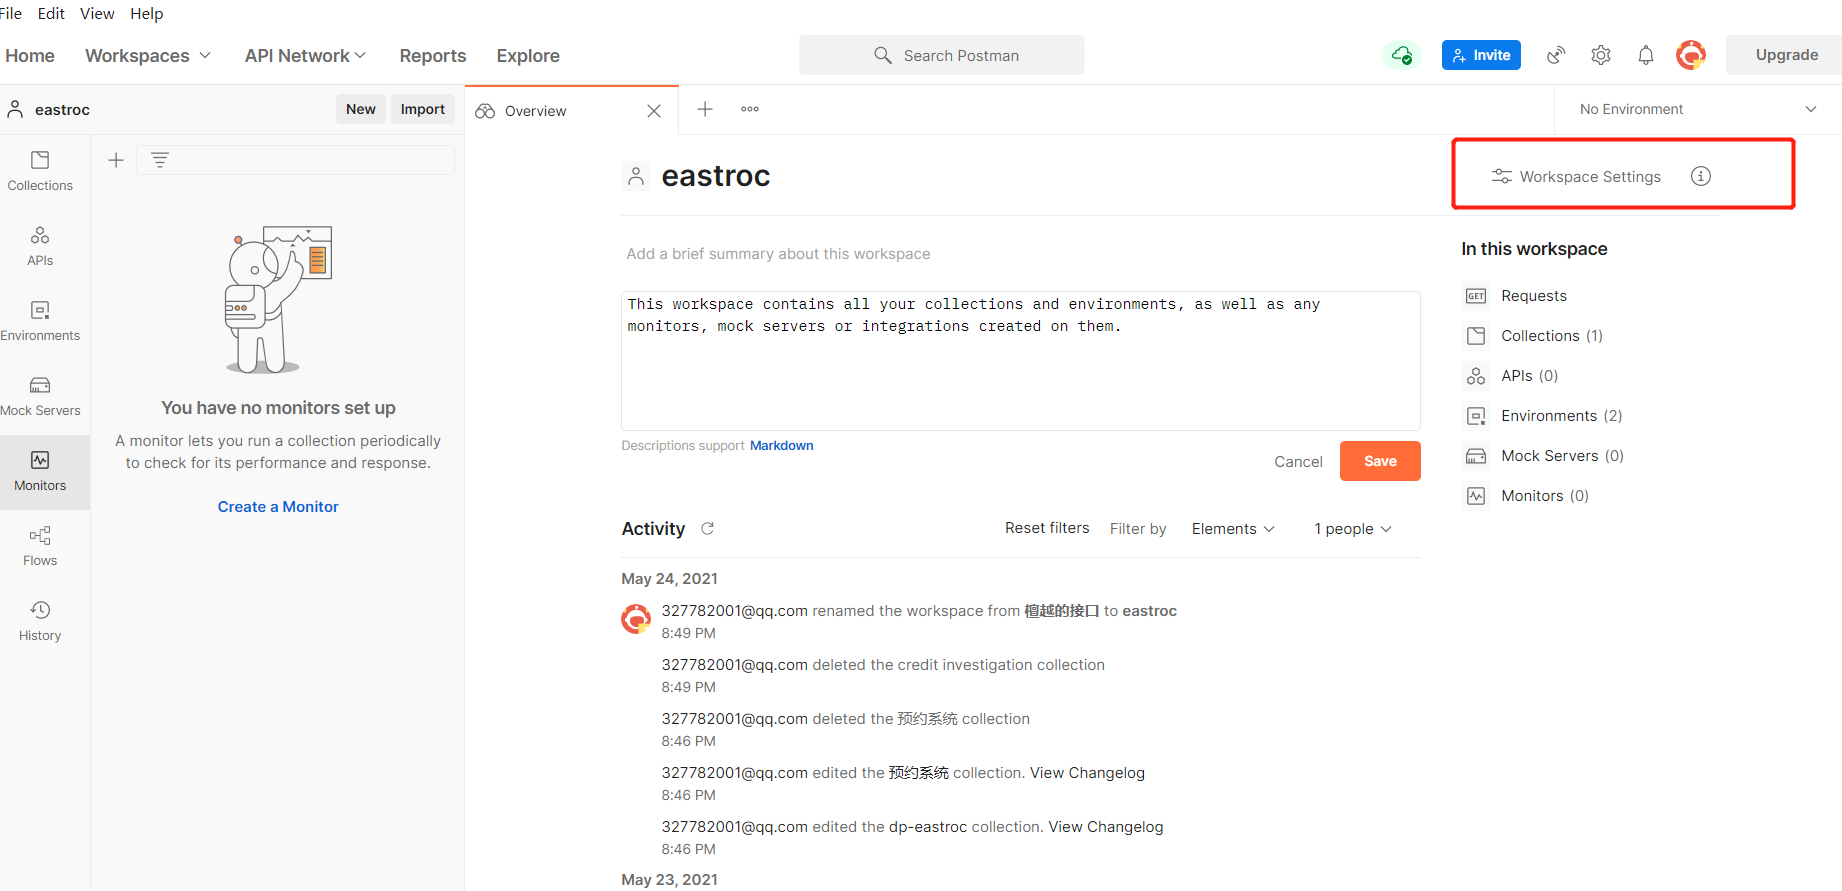Open the settings gear icon
The image size is (1842, 891).
pyautogui.click(x=1601, y=55)
